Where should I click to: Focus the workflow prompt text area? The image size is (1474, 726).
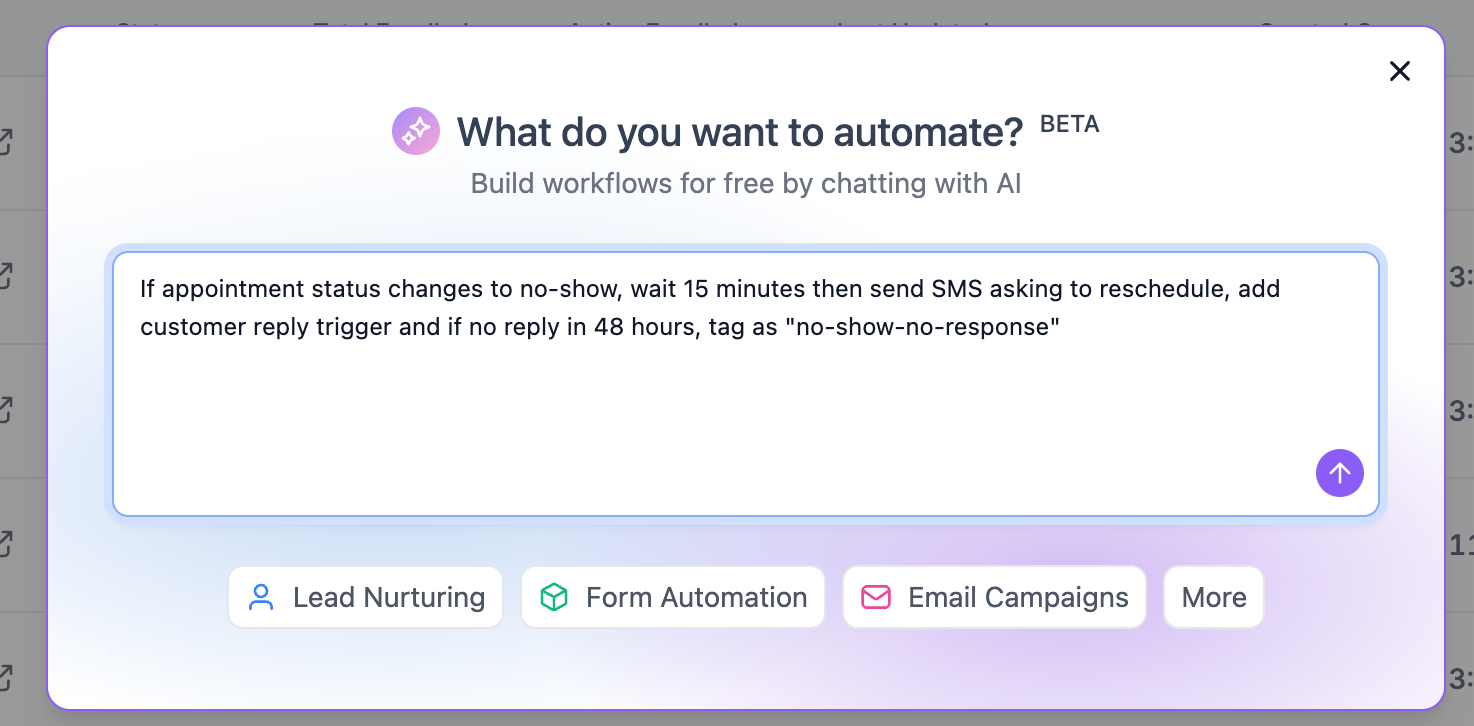click(745, 400)
